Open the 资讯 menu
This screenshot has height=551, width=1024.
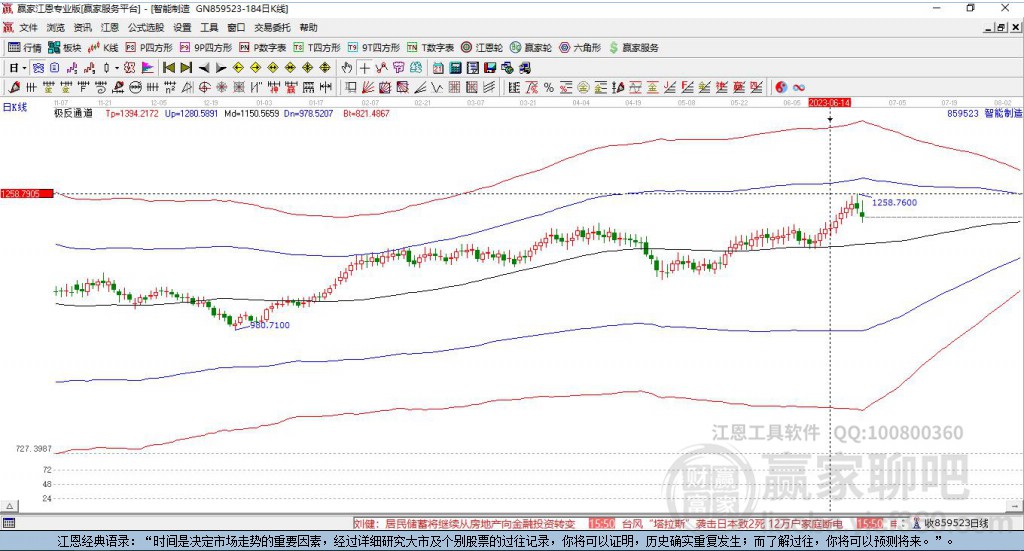click(x=82, y=27)
